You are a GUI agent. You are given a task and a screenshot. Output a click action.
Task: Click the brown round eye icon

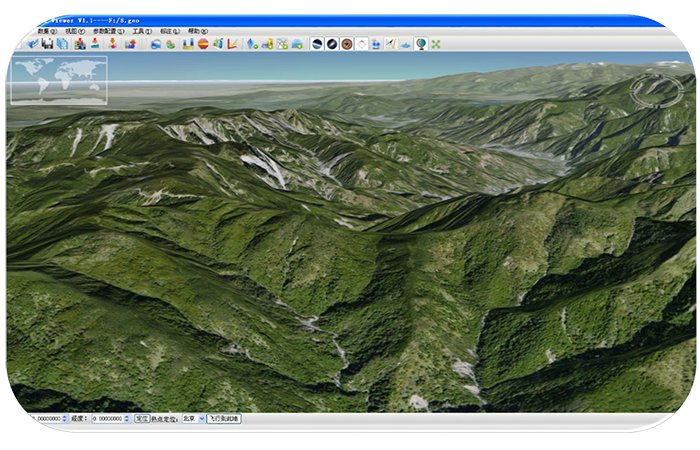[346, 44]
